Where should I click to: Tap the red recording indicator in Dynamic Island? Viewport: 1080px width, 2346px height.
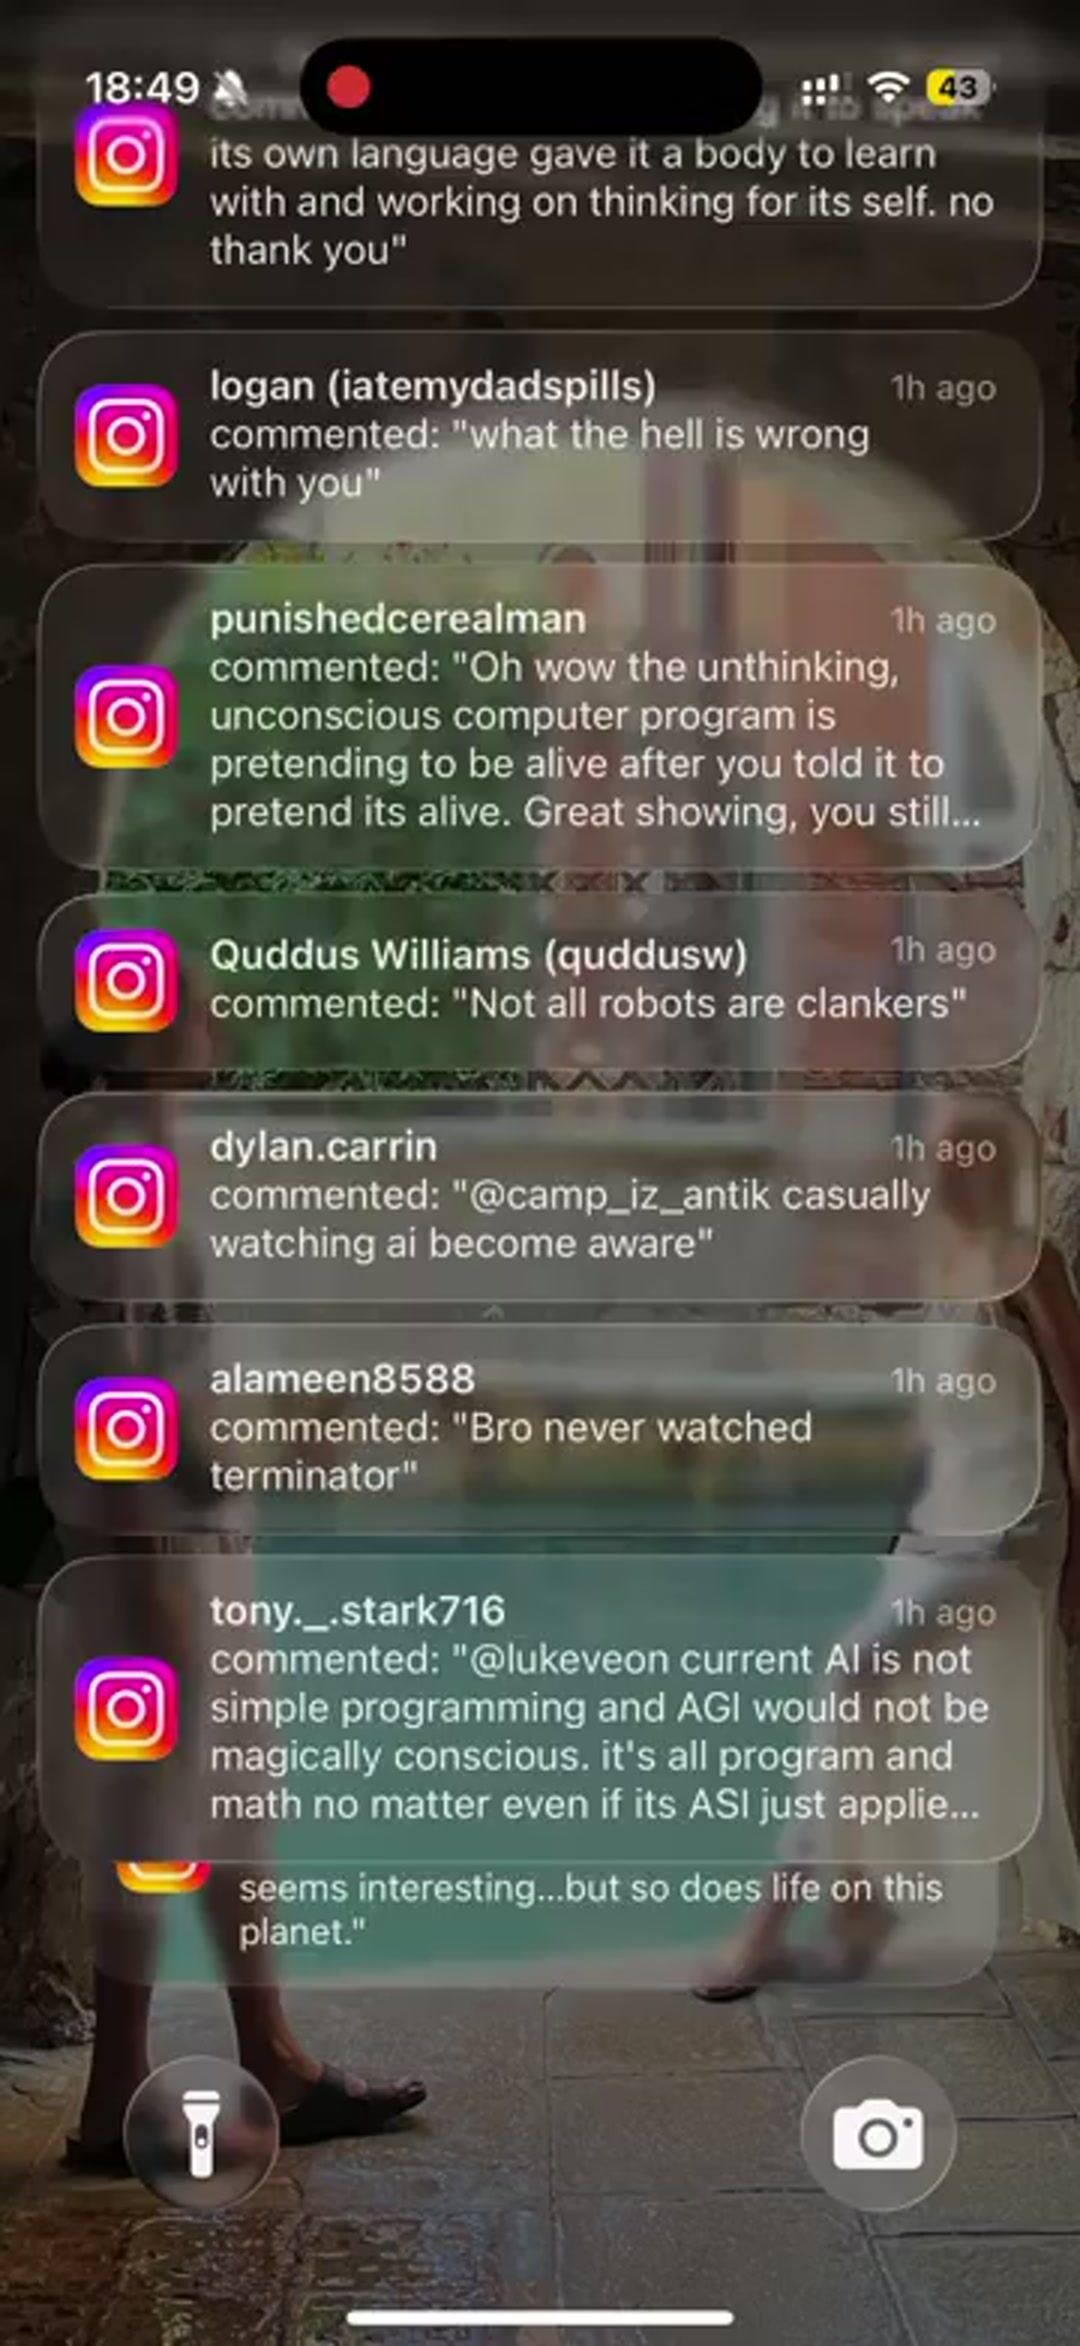349,87
